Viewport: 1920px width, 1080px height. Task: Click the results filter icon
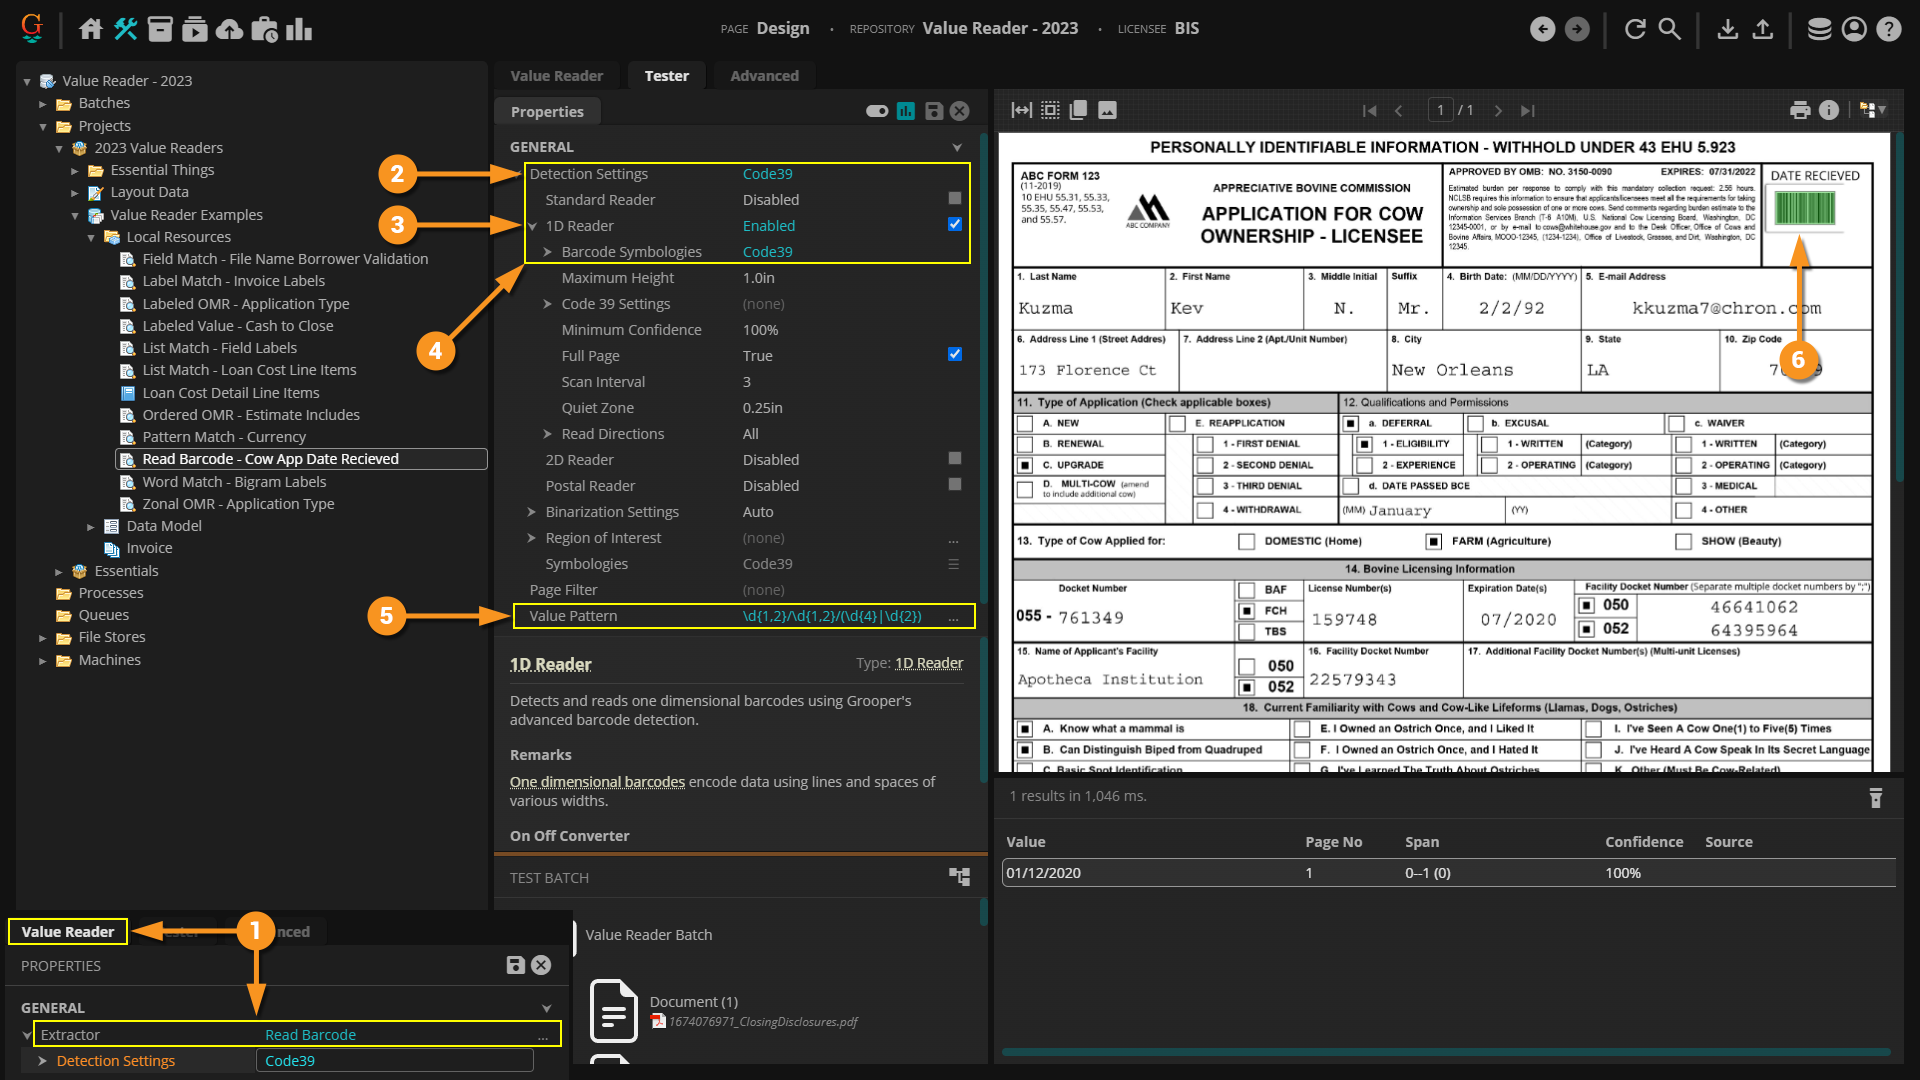point(1875,797)
